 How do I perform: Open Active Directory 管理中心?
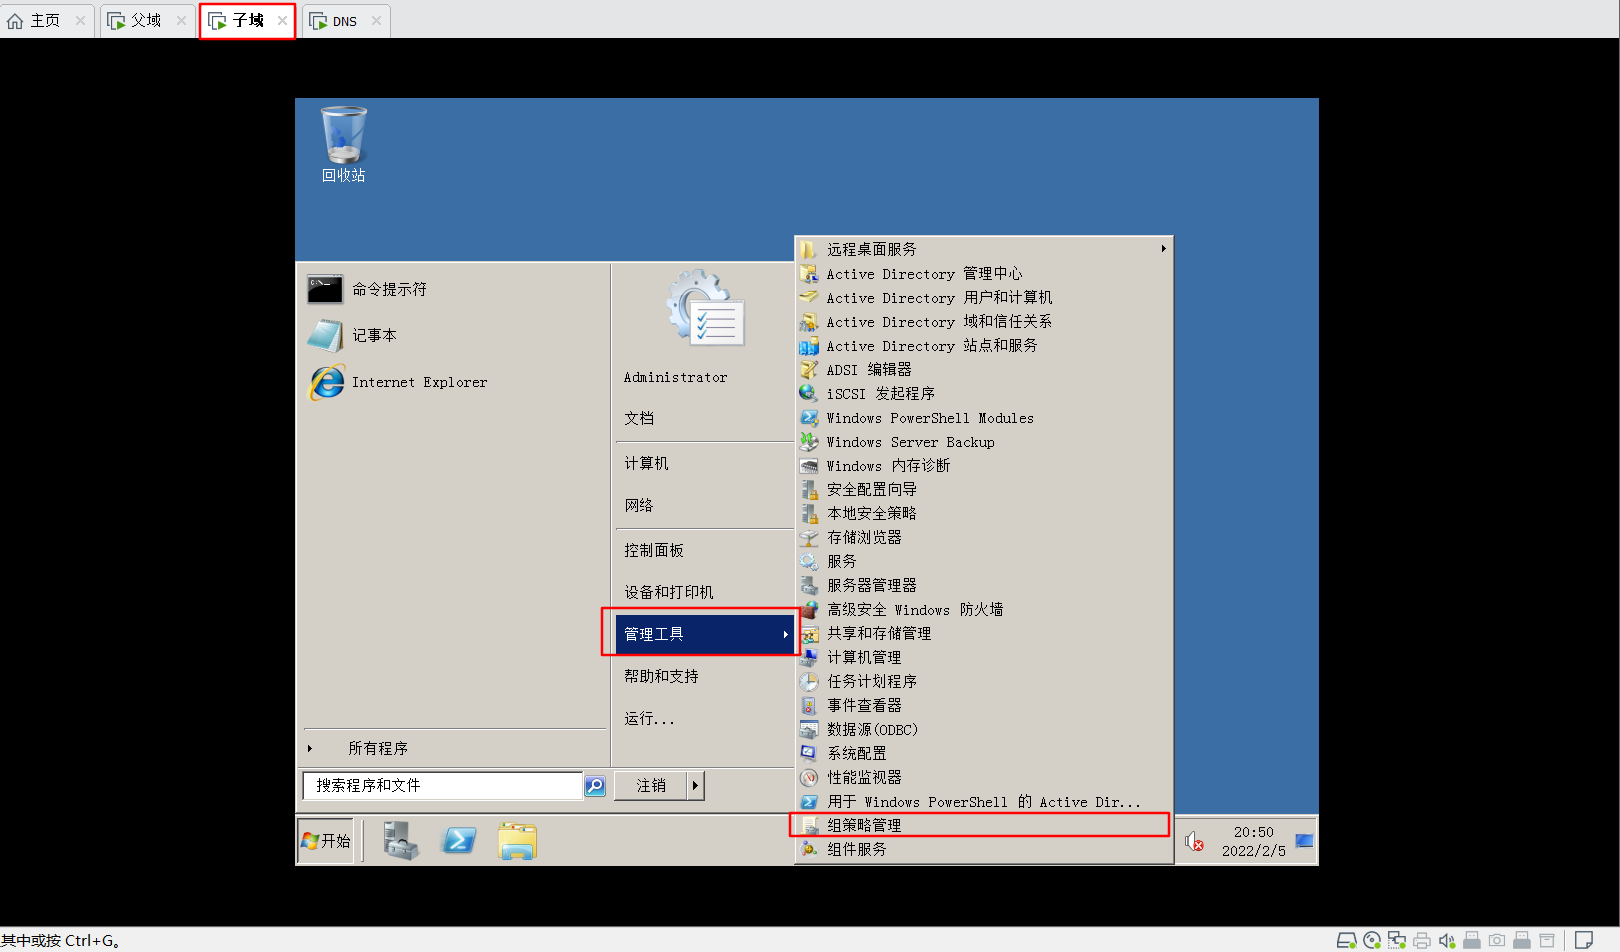pos(985,274)
